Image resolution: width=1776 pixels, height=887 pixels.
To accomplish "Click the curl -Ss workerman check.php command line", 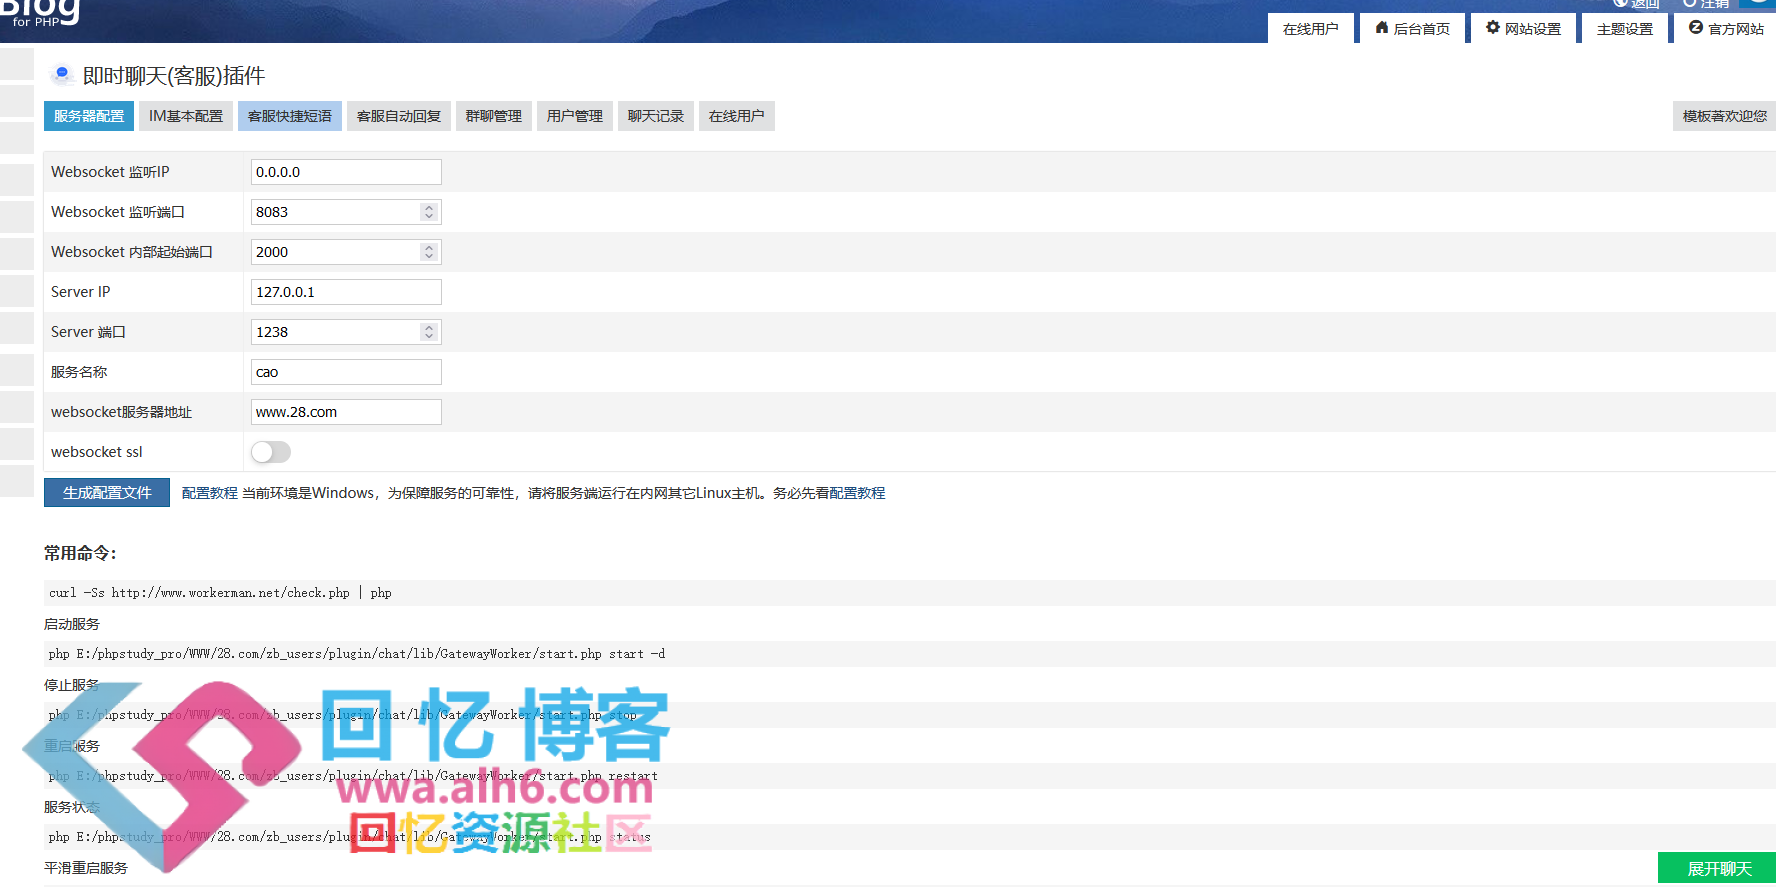I will tap(910, 593).
